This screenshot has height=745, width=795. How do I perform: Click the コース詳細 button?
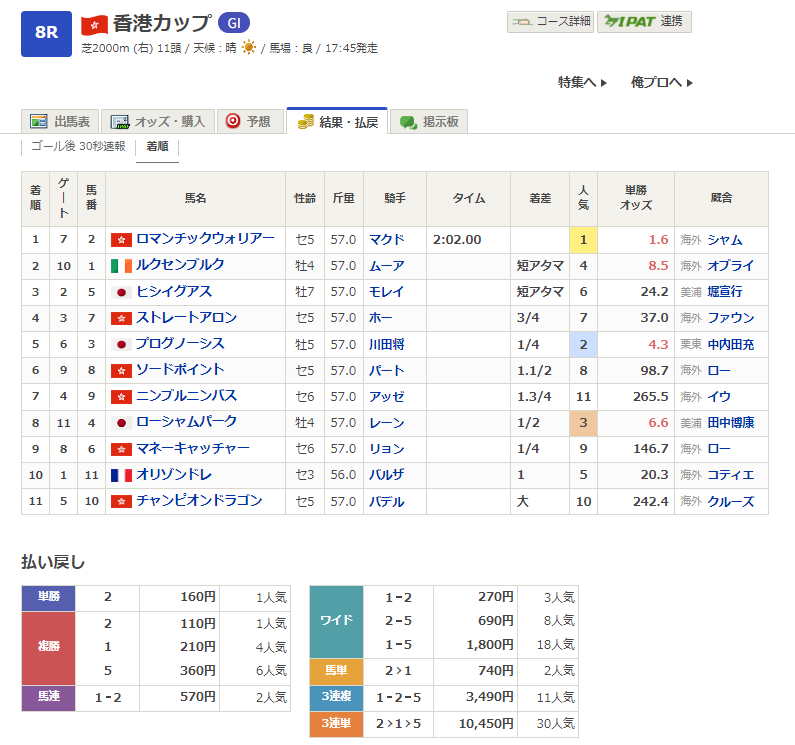click(550, 21)
